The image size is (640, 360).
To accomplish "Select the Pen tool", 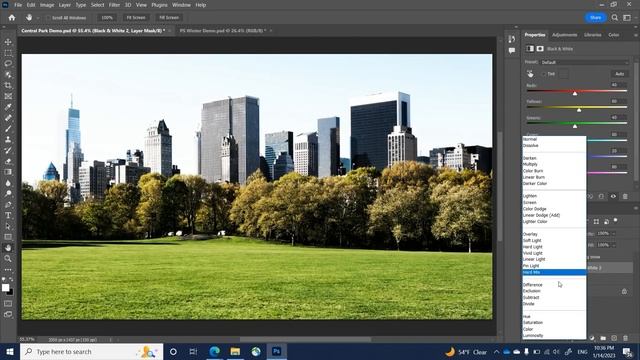I will 8,204.
